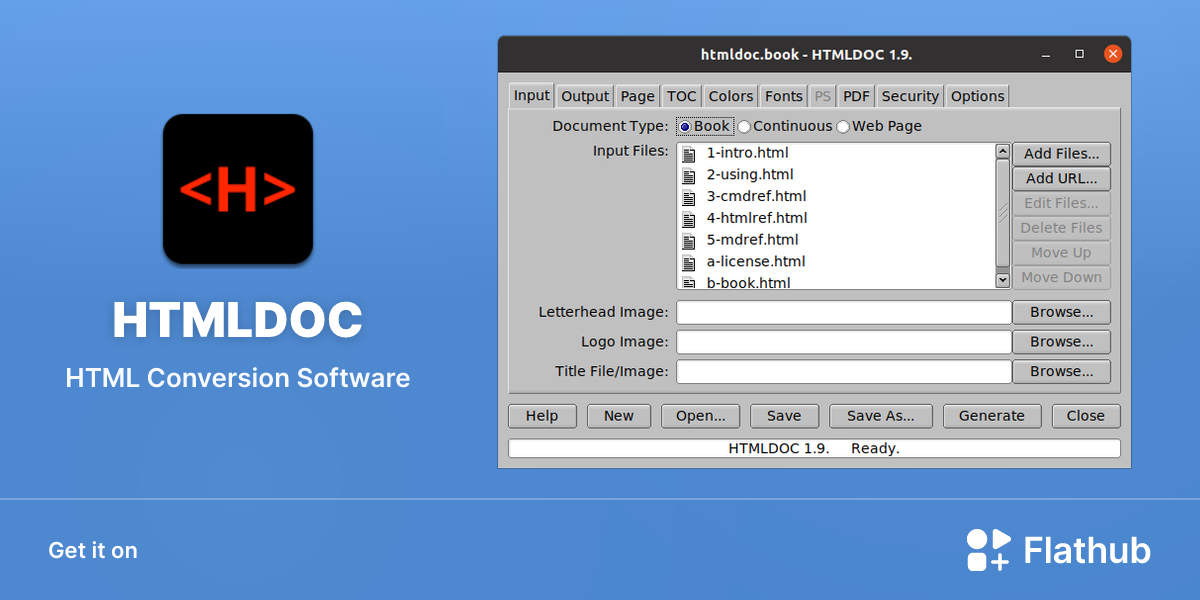Close window with orange titlebar button
Screen dimensions: 1200x600
[1112, 54]
